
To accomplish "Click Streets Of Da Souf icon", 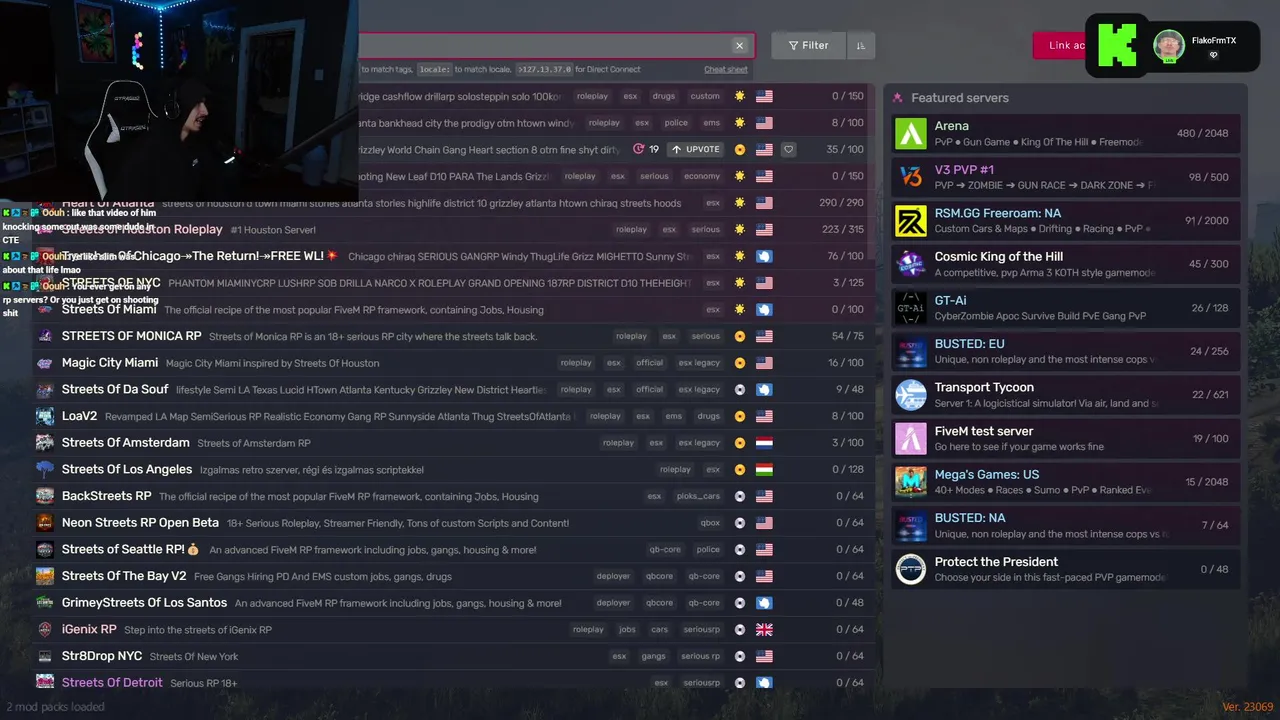I will 45,390.
